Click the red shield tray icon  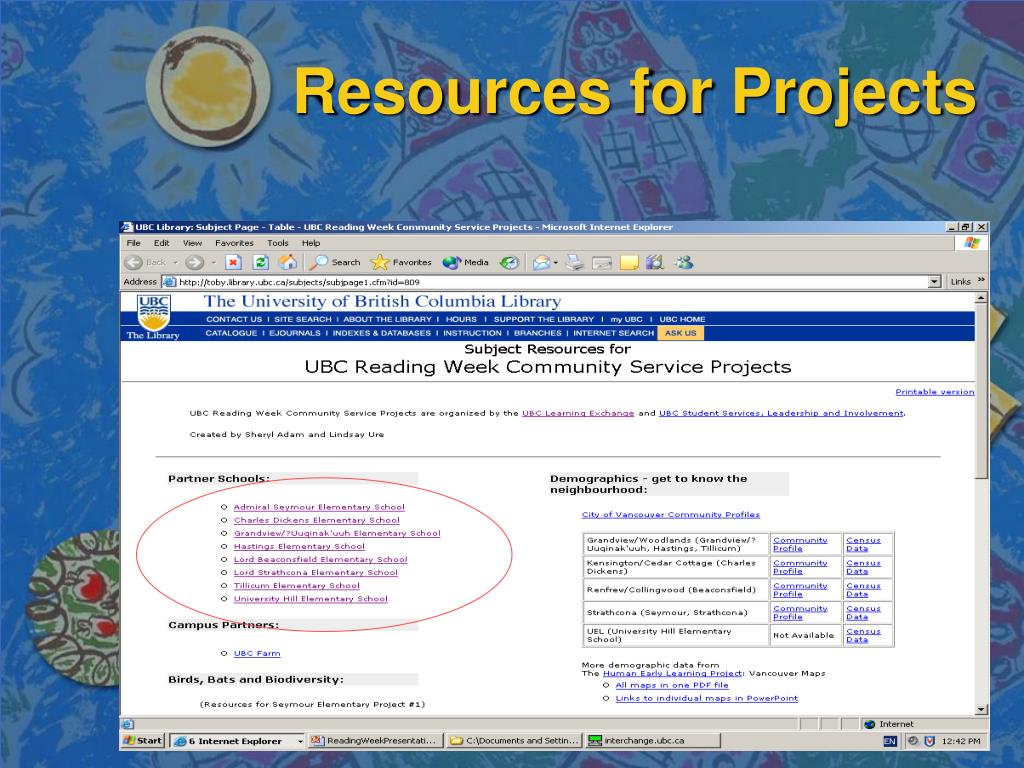coord(929,741)
